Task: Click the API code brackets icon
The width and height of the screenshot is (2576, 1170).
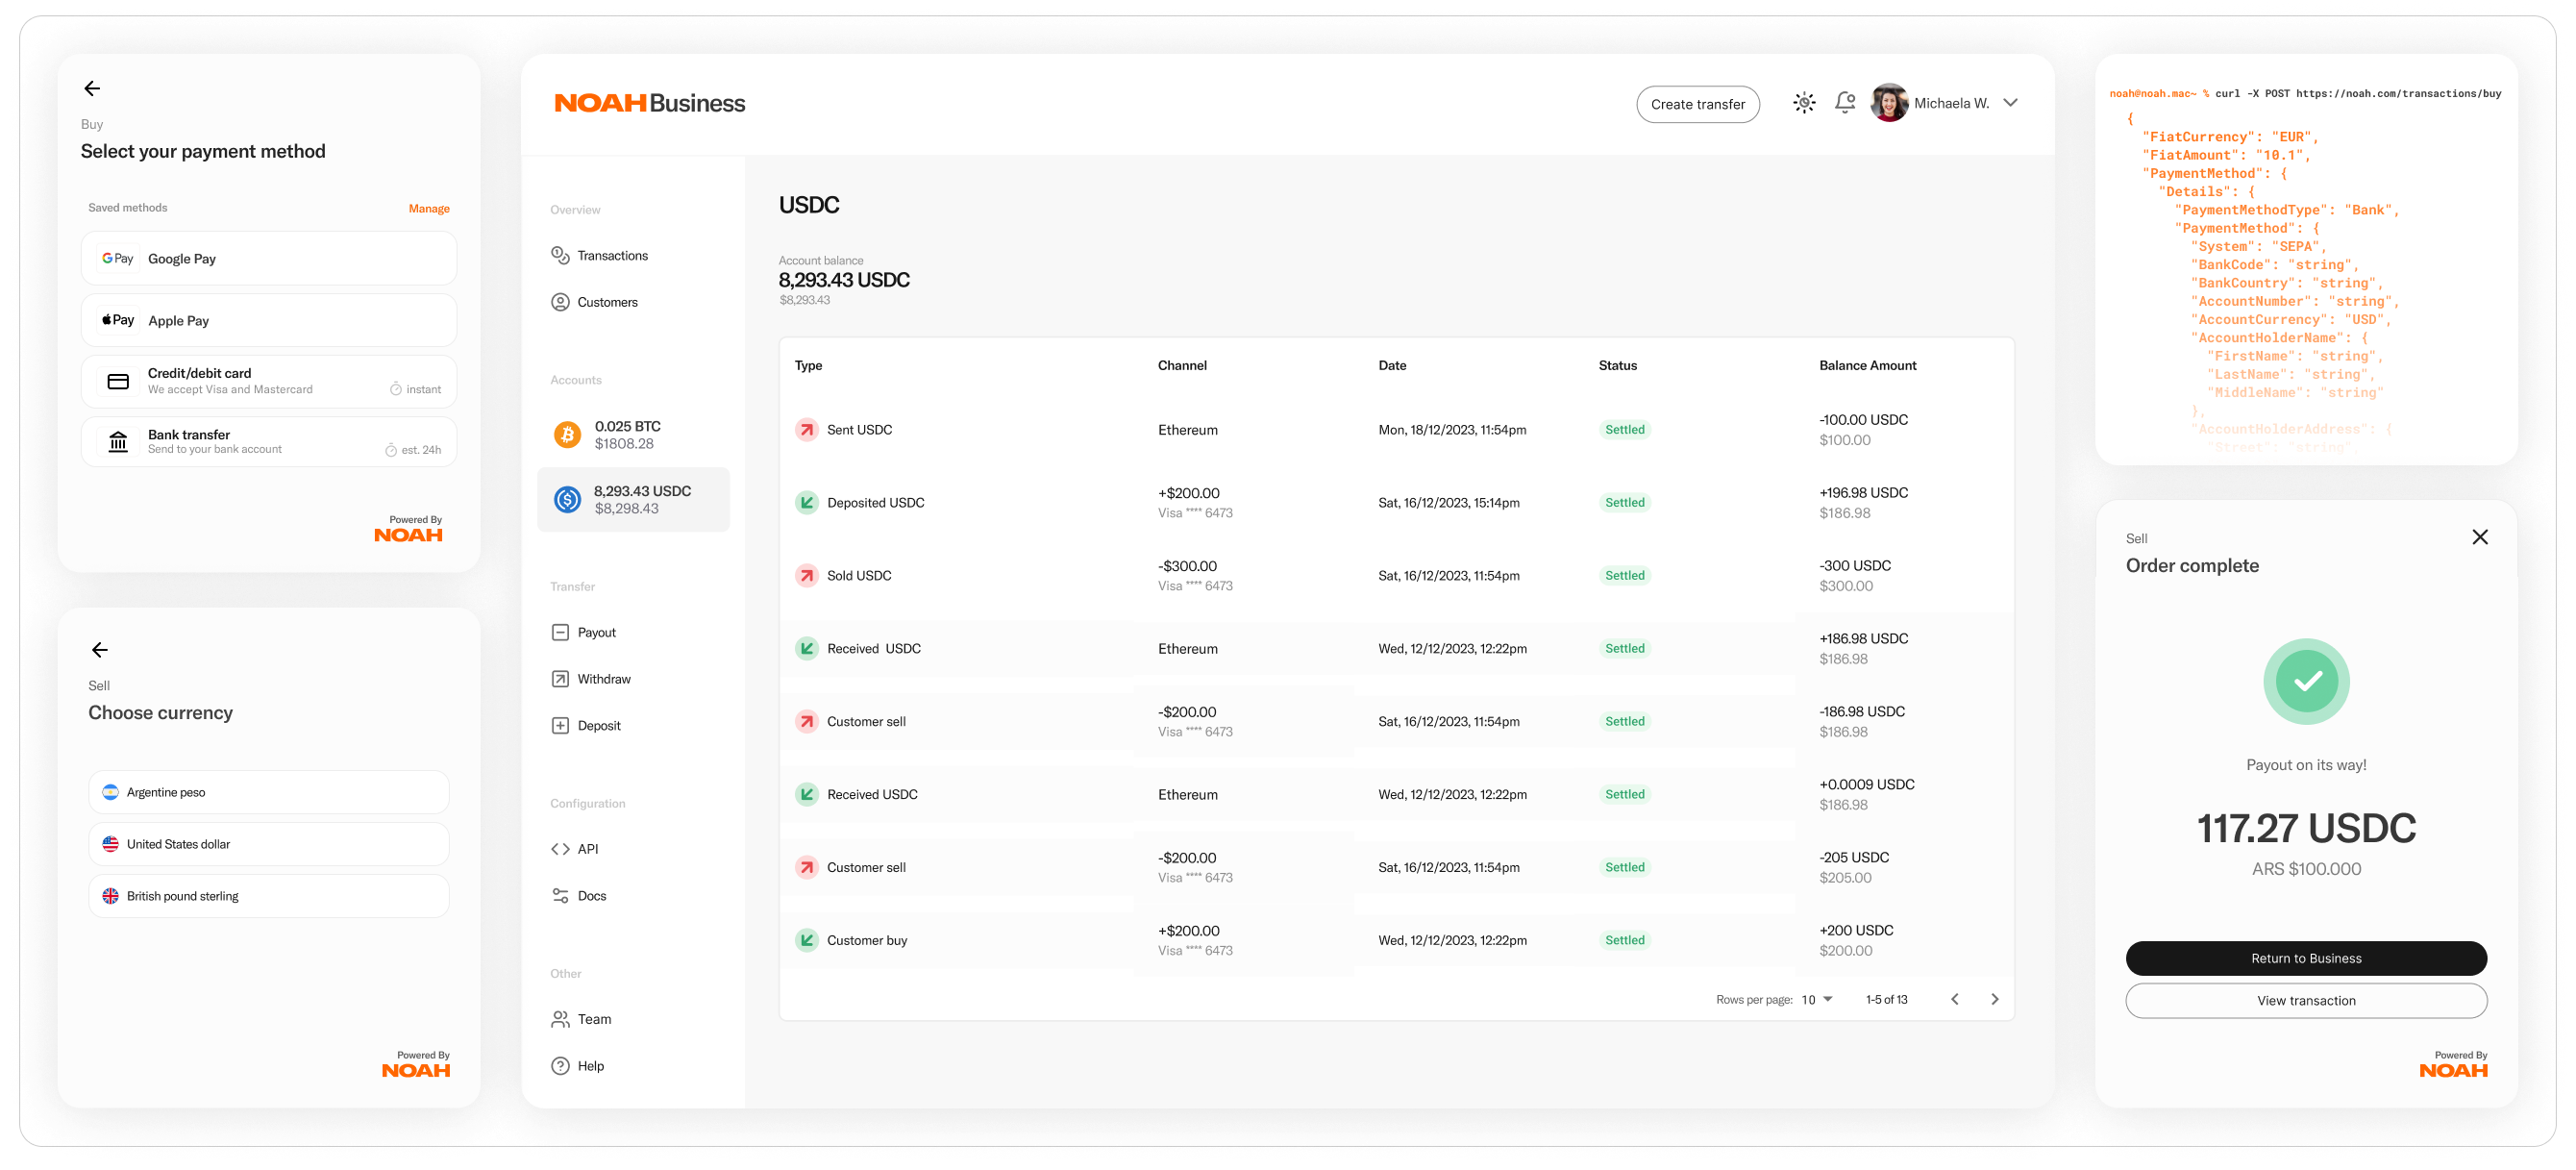Action: tap(560, 849)
